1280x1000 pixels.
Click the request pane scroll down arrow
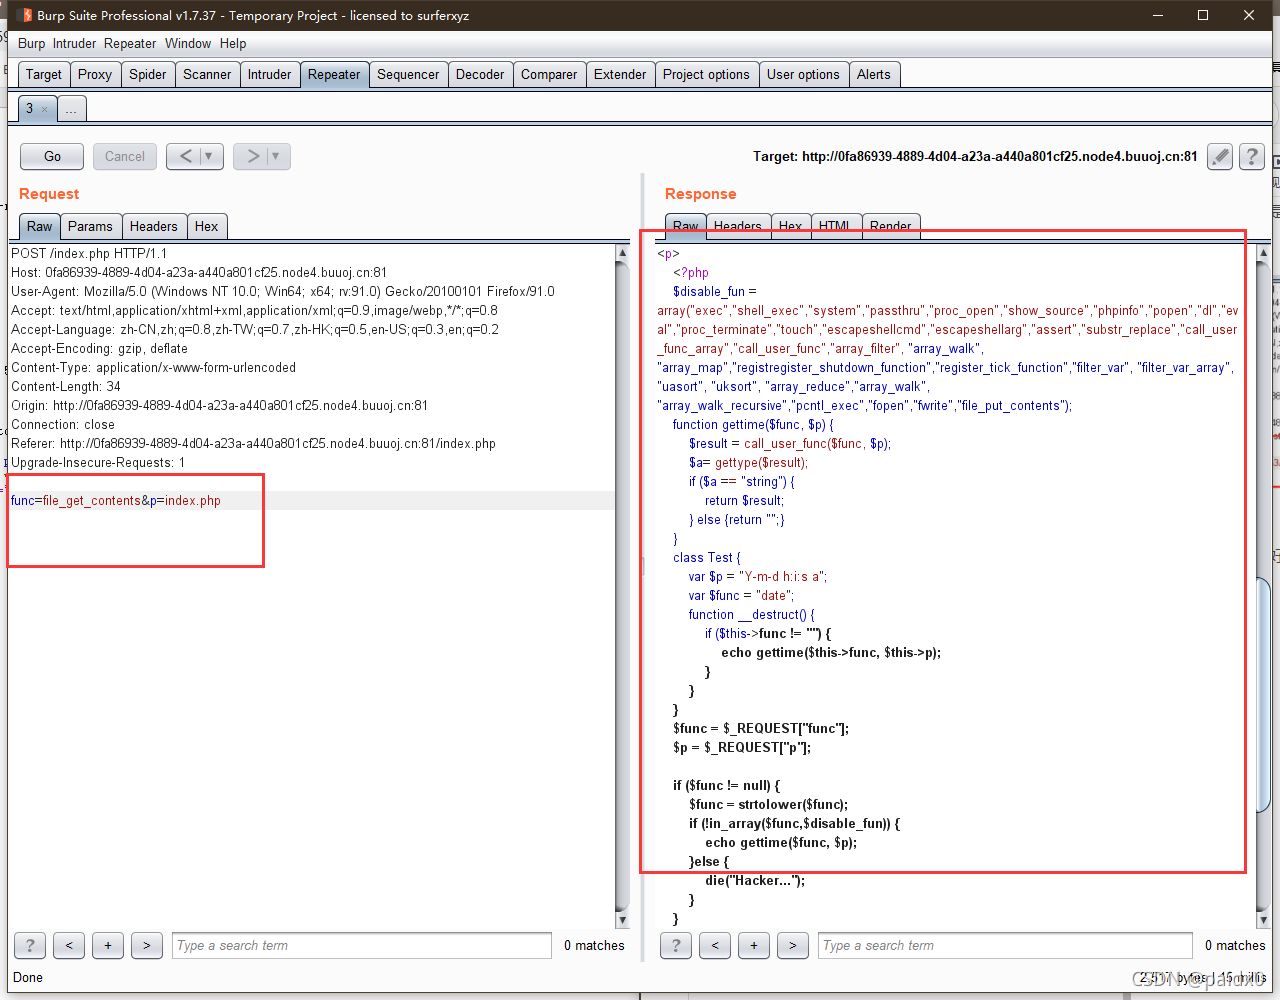[x=622, y=920]
